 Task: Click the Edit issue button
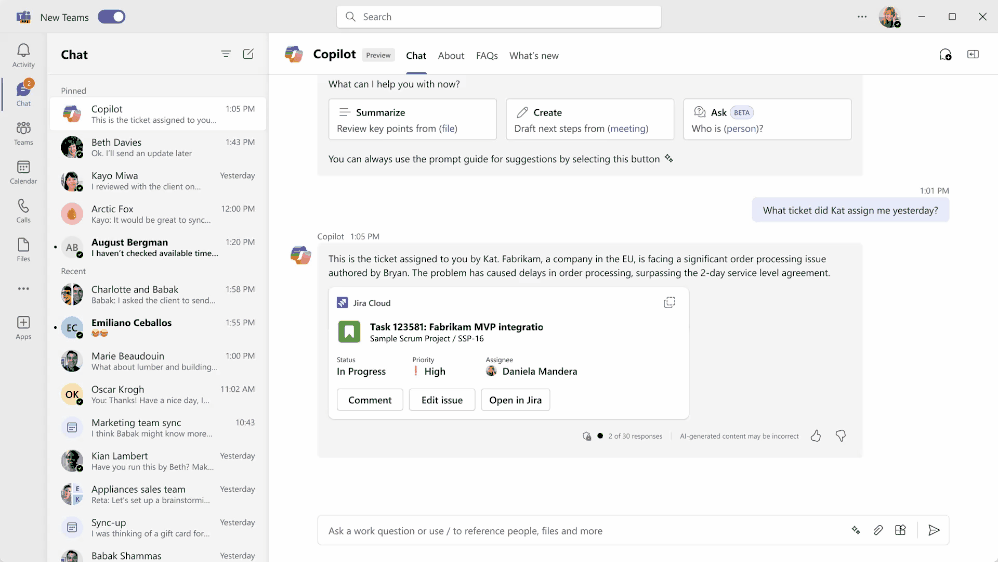click(442, 400)
